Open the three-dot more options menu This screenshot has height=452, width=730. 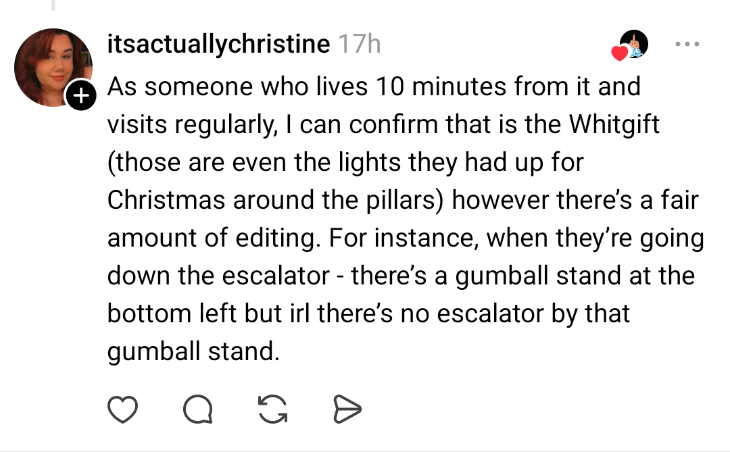tap(688, 45)
